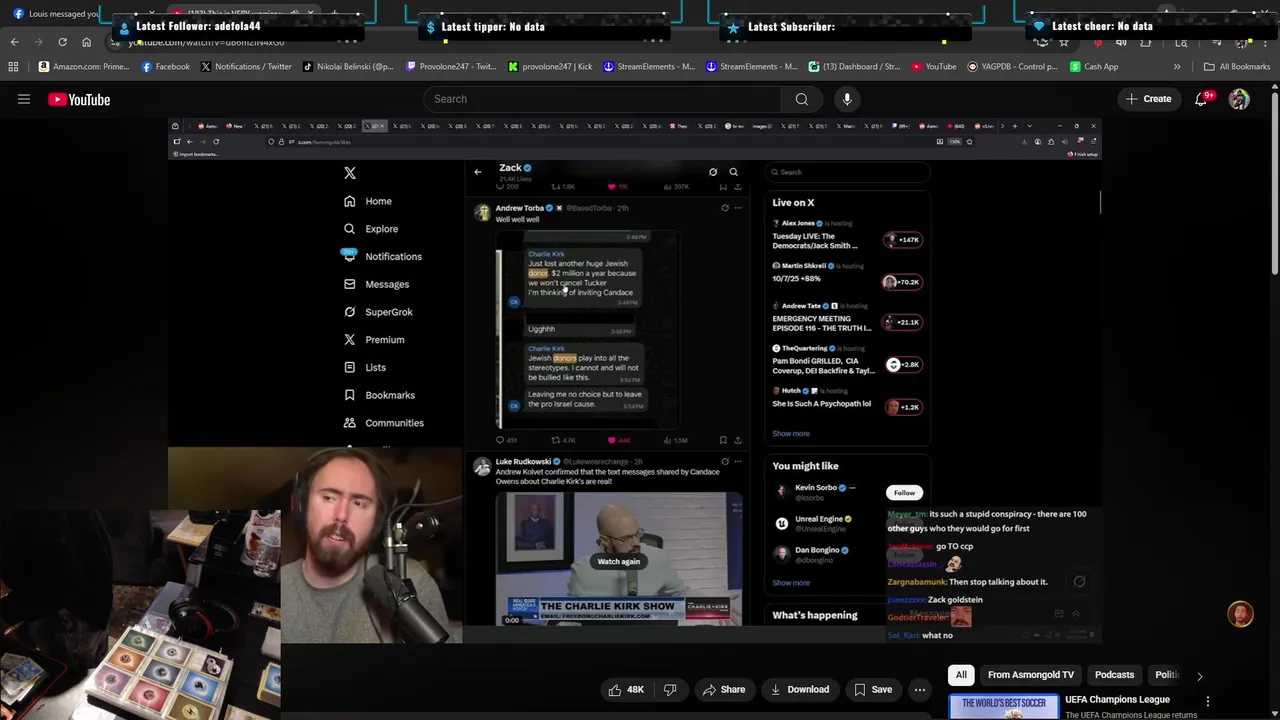
Task: Open Provolone247 Twitch bookmark
Action: point(451,67)
